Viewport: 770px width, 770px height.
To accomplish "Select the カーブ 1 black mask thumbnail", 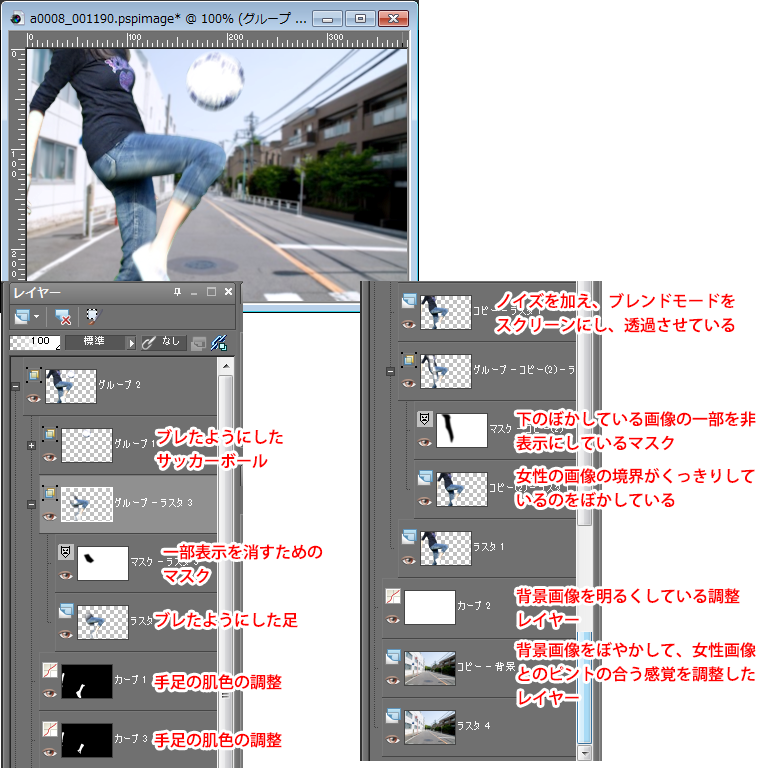I will pos(87,681).
